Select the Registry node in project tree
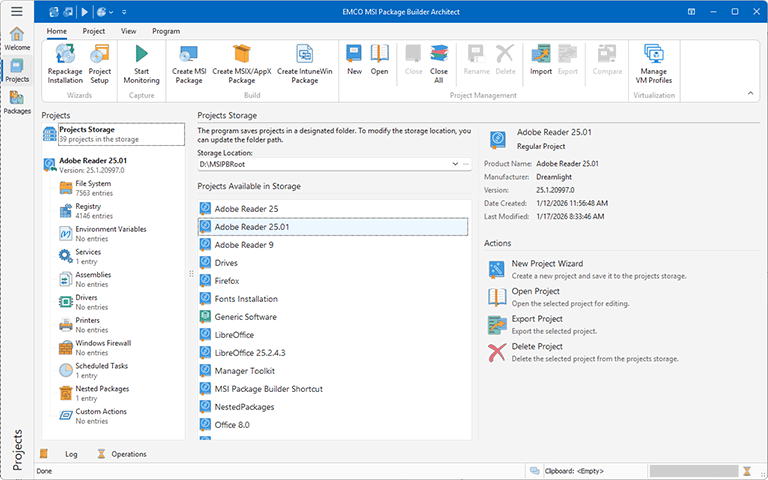Viewport: 768px width, 480px height. 88,206
